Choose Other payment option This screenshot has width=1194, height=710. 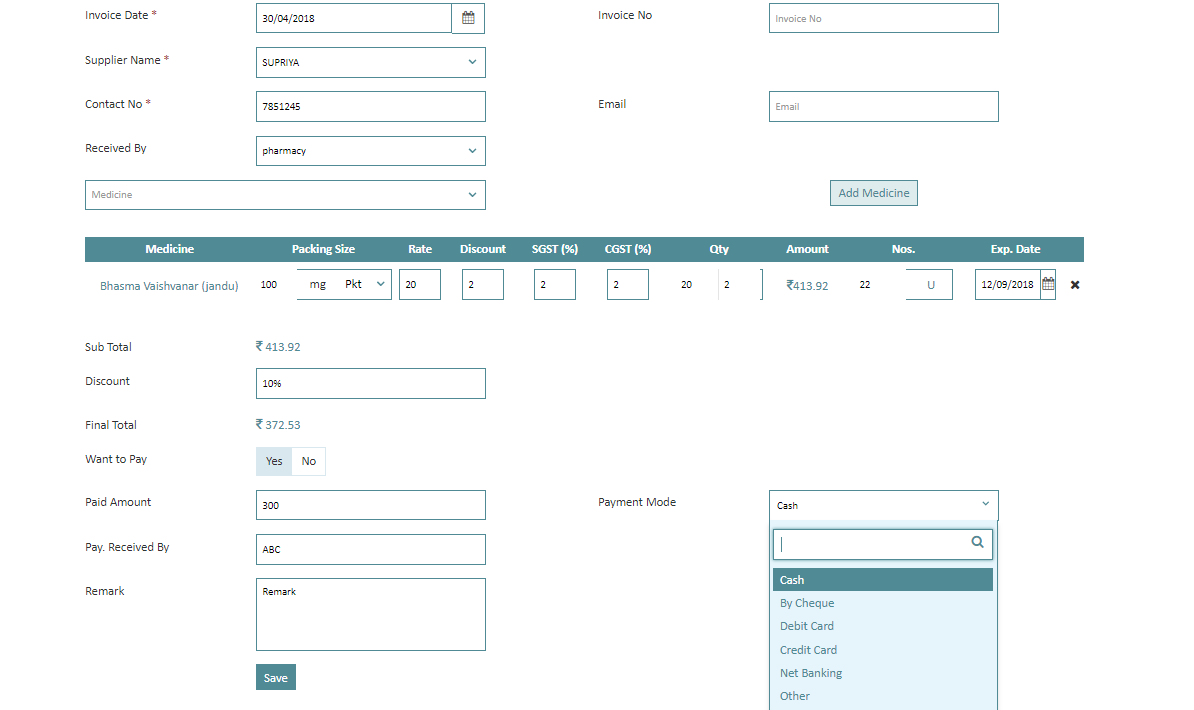883,696
